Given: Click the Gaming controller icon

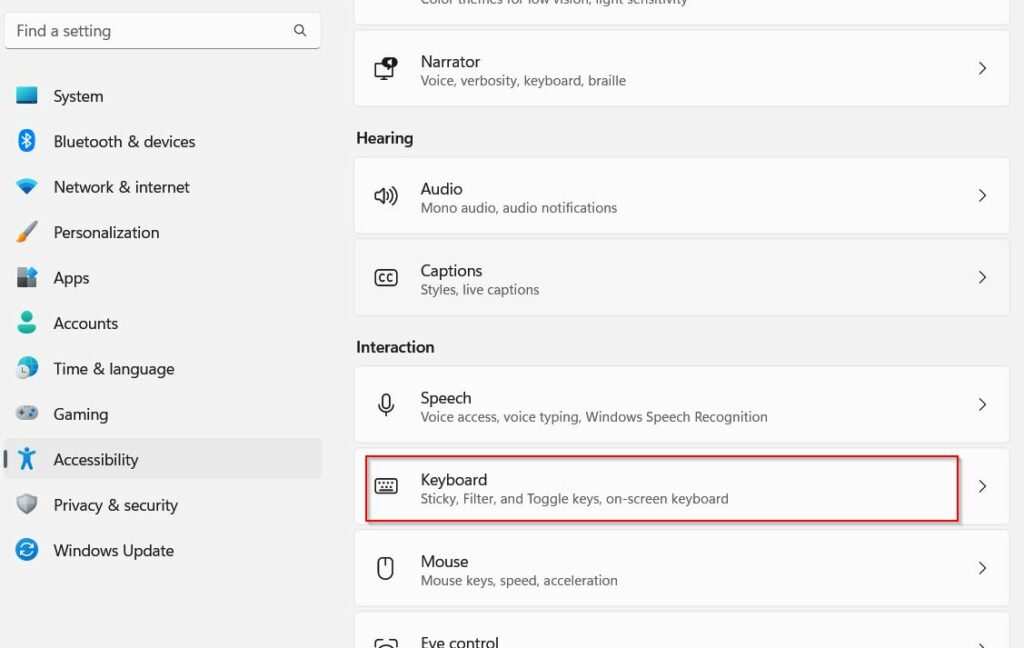Looking at the screenshot, I should 27,414.
